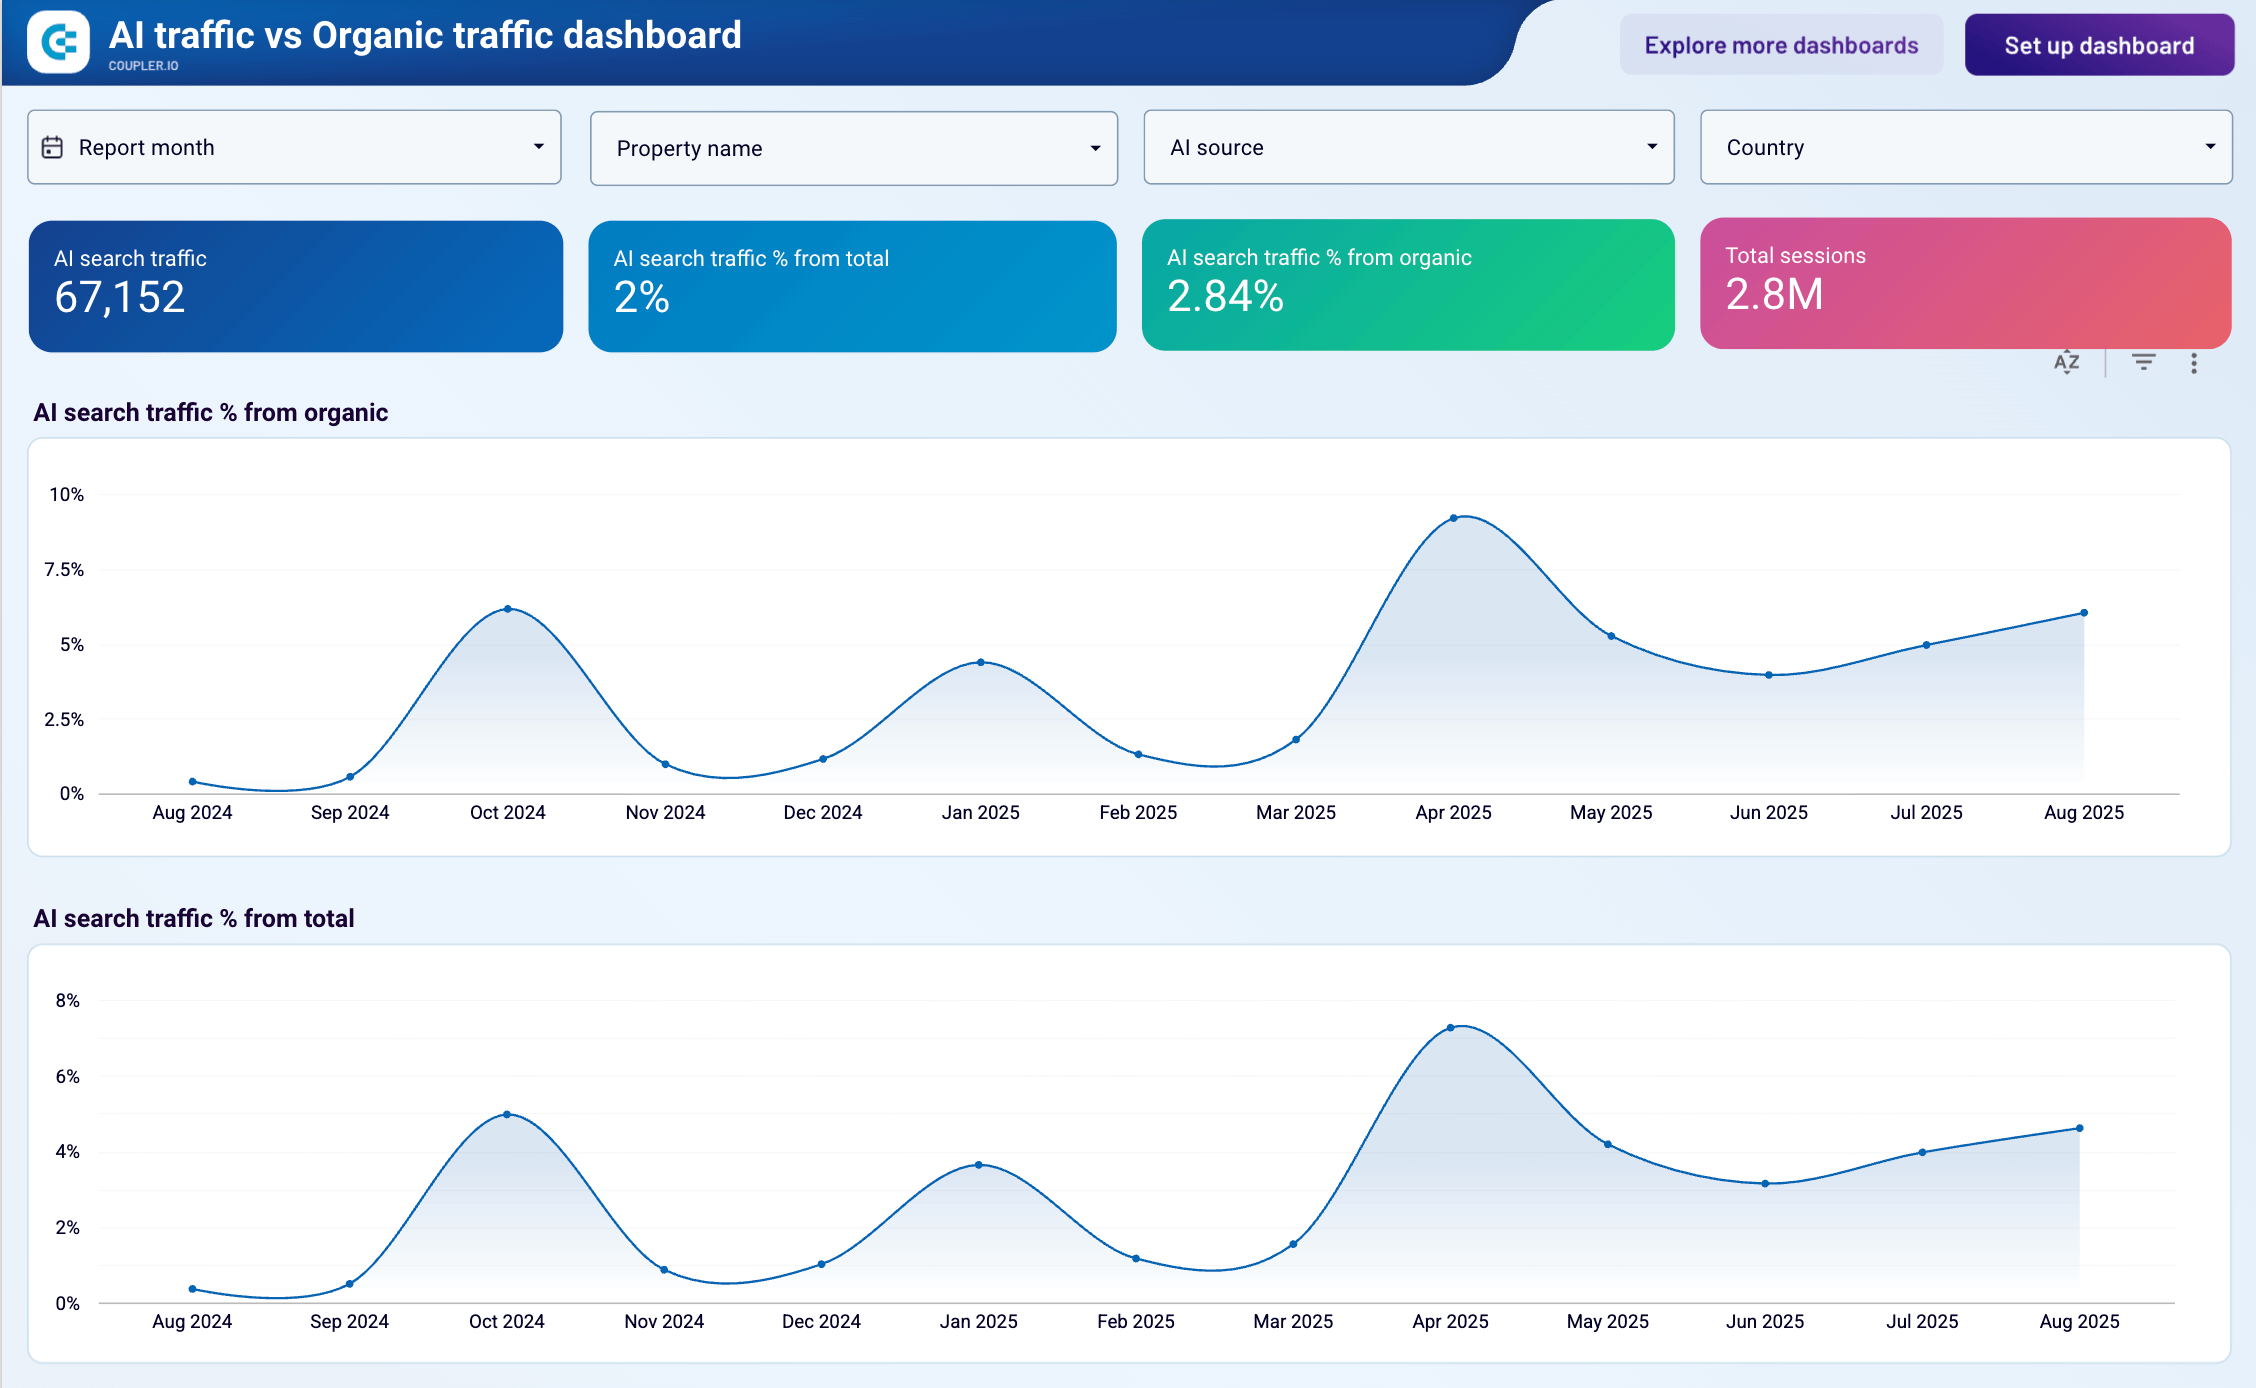Expand the Report month dropdown arrow
The width and height of the screenshot is (2256, 1388).
[538, 147]
